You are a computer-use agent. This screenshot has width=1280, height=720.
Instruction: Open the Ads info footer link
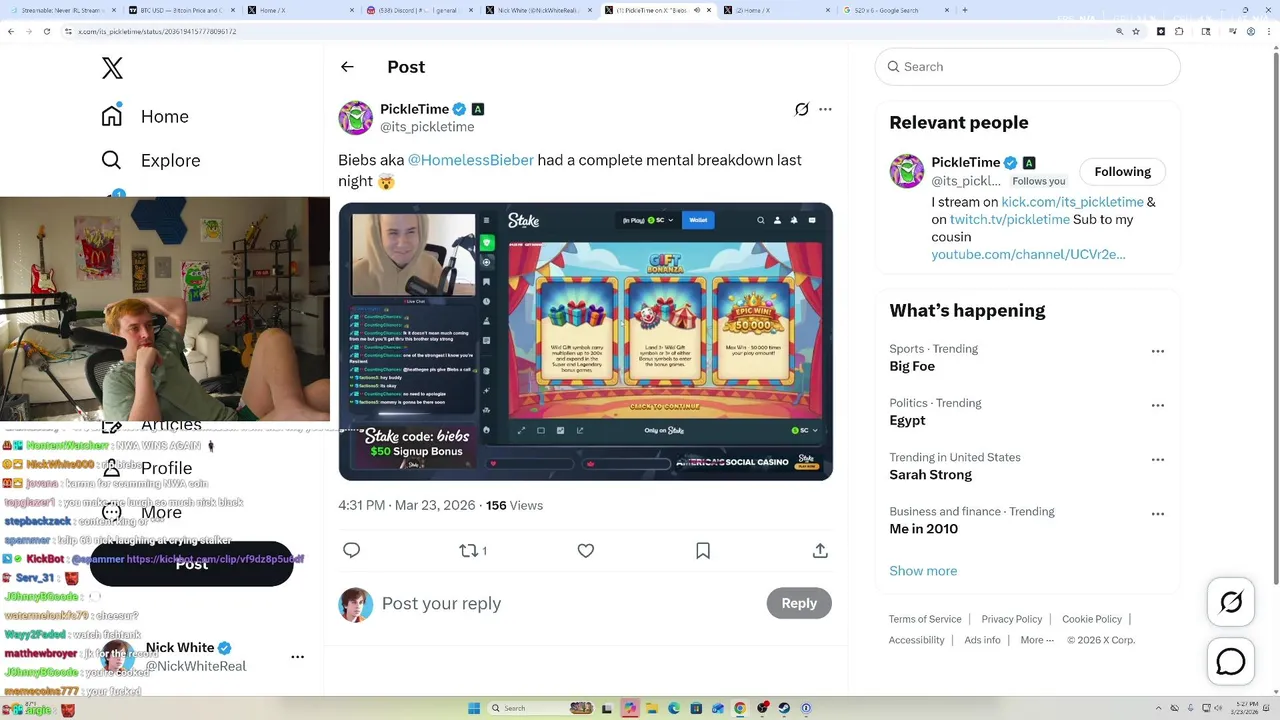pos(982,640)
